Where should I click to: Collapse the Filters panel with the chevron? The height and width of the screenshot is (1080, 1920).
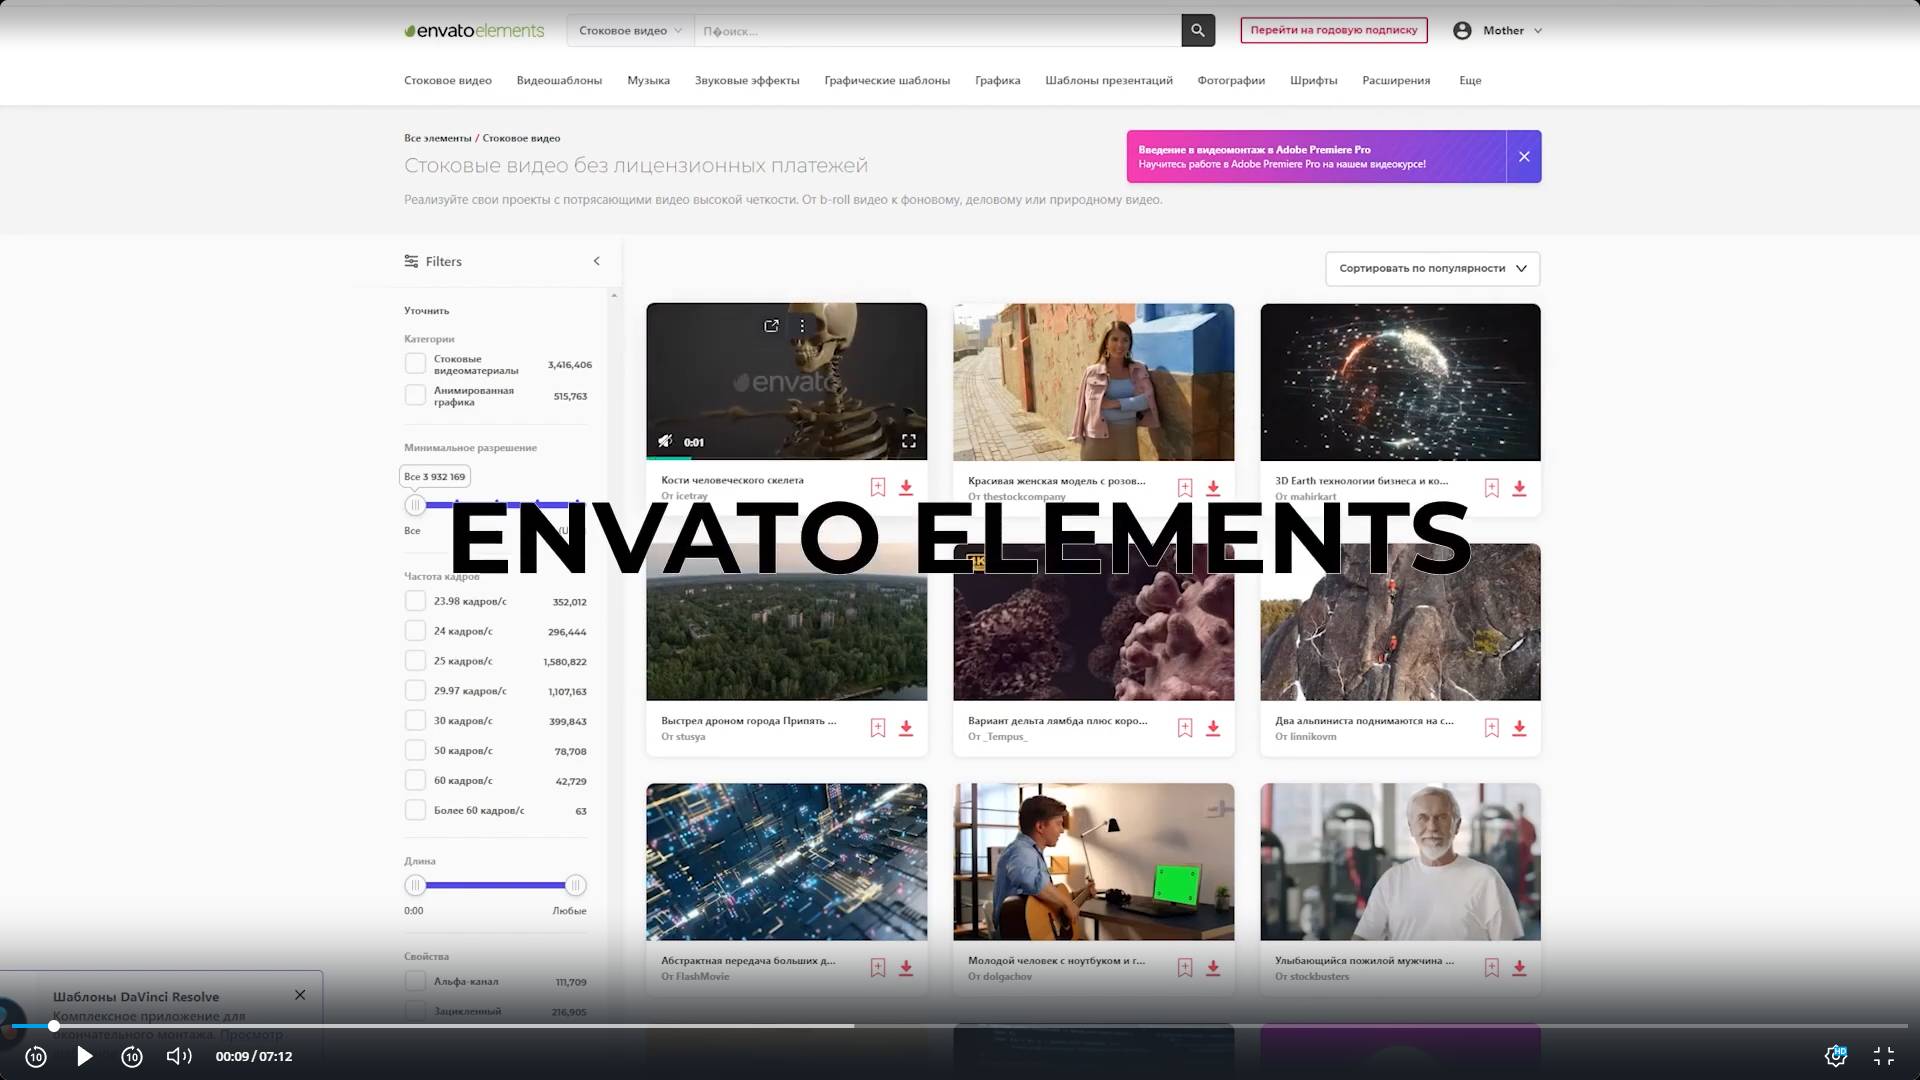tap(597, 261)
